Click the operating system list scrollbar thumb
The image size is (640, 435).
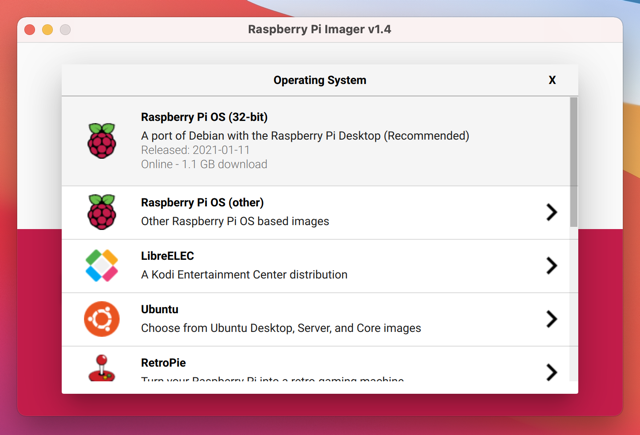pyautogui.click(x=573, y=162)
